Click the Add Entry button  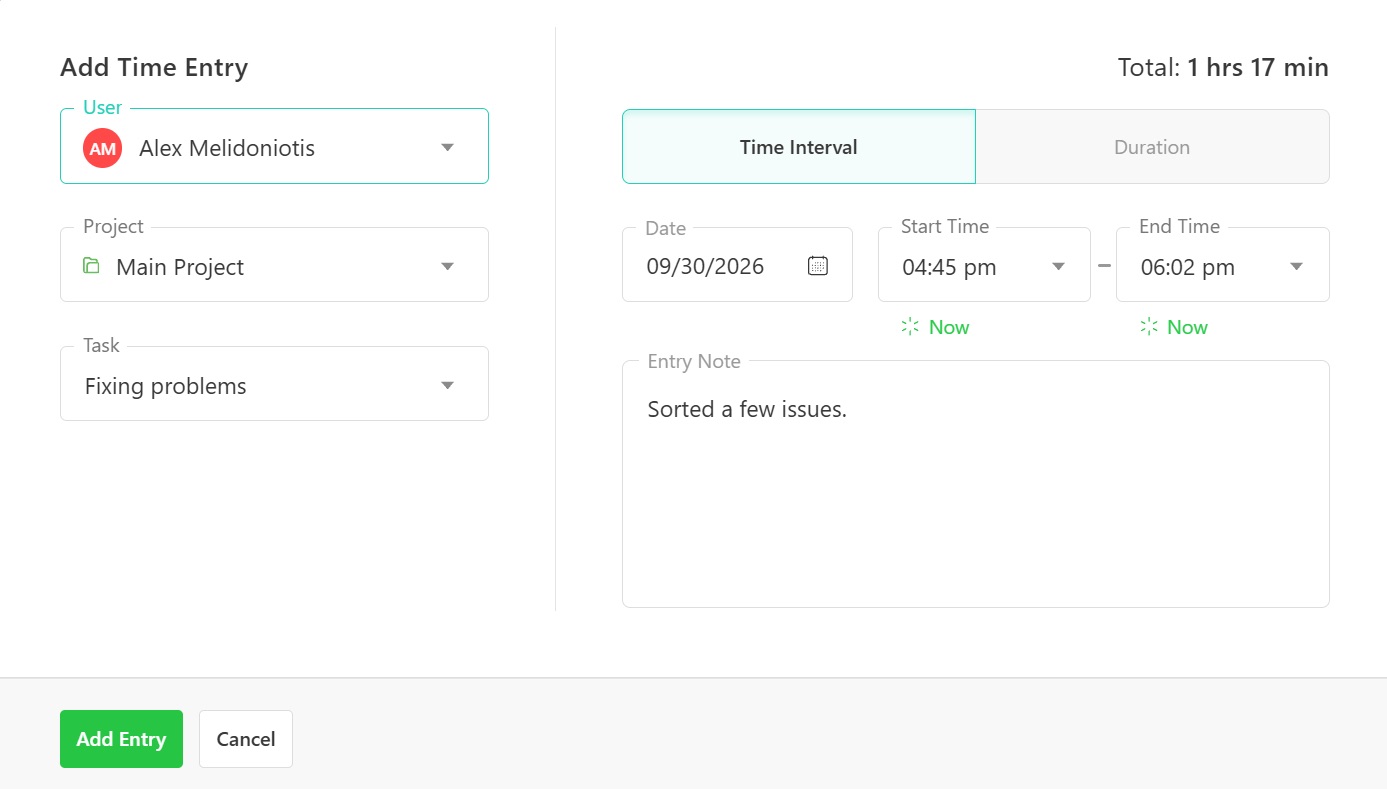121,739
